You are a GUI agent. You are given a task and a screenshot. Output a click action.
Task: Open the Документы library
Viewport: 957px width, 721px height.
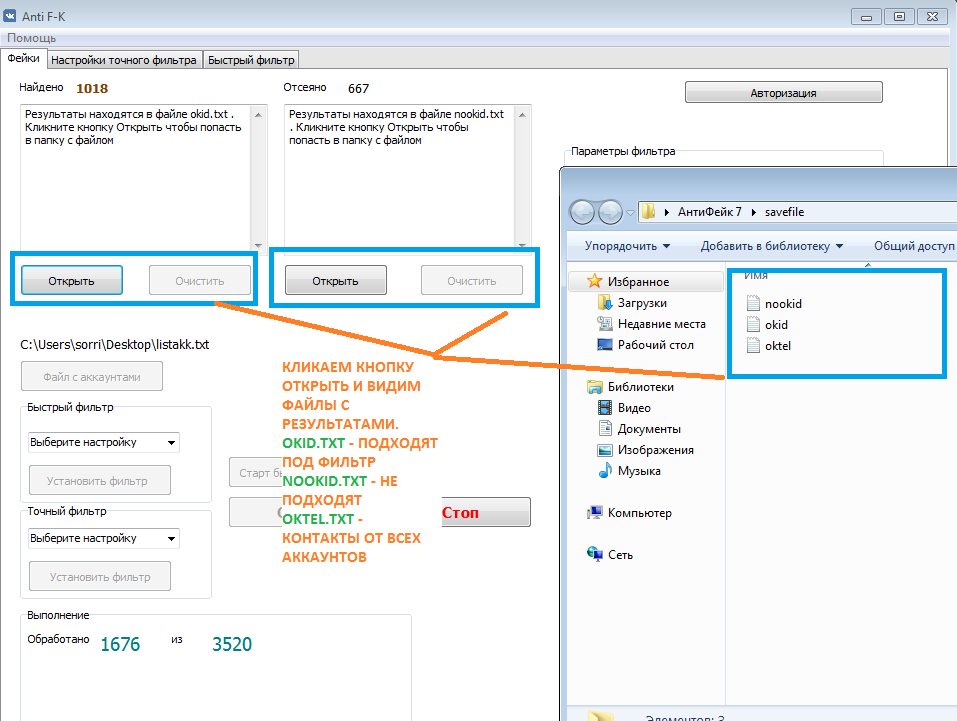tap(649, 429)
